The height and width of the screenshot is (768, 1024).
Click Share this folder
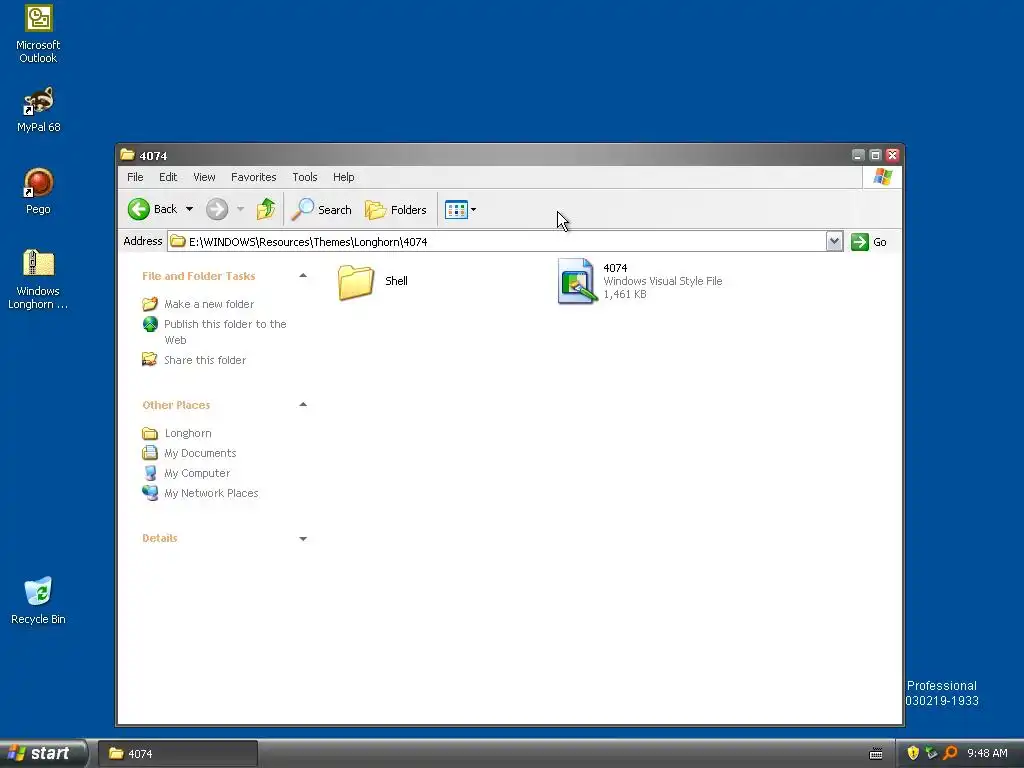pyautogui.click(x=194, y=360)
